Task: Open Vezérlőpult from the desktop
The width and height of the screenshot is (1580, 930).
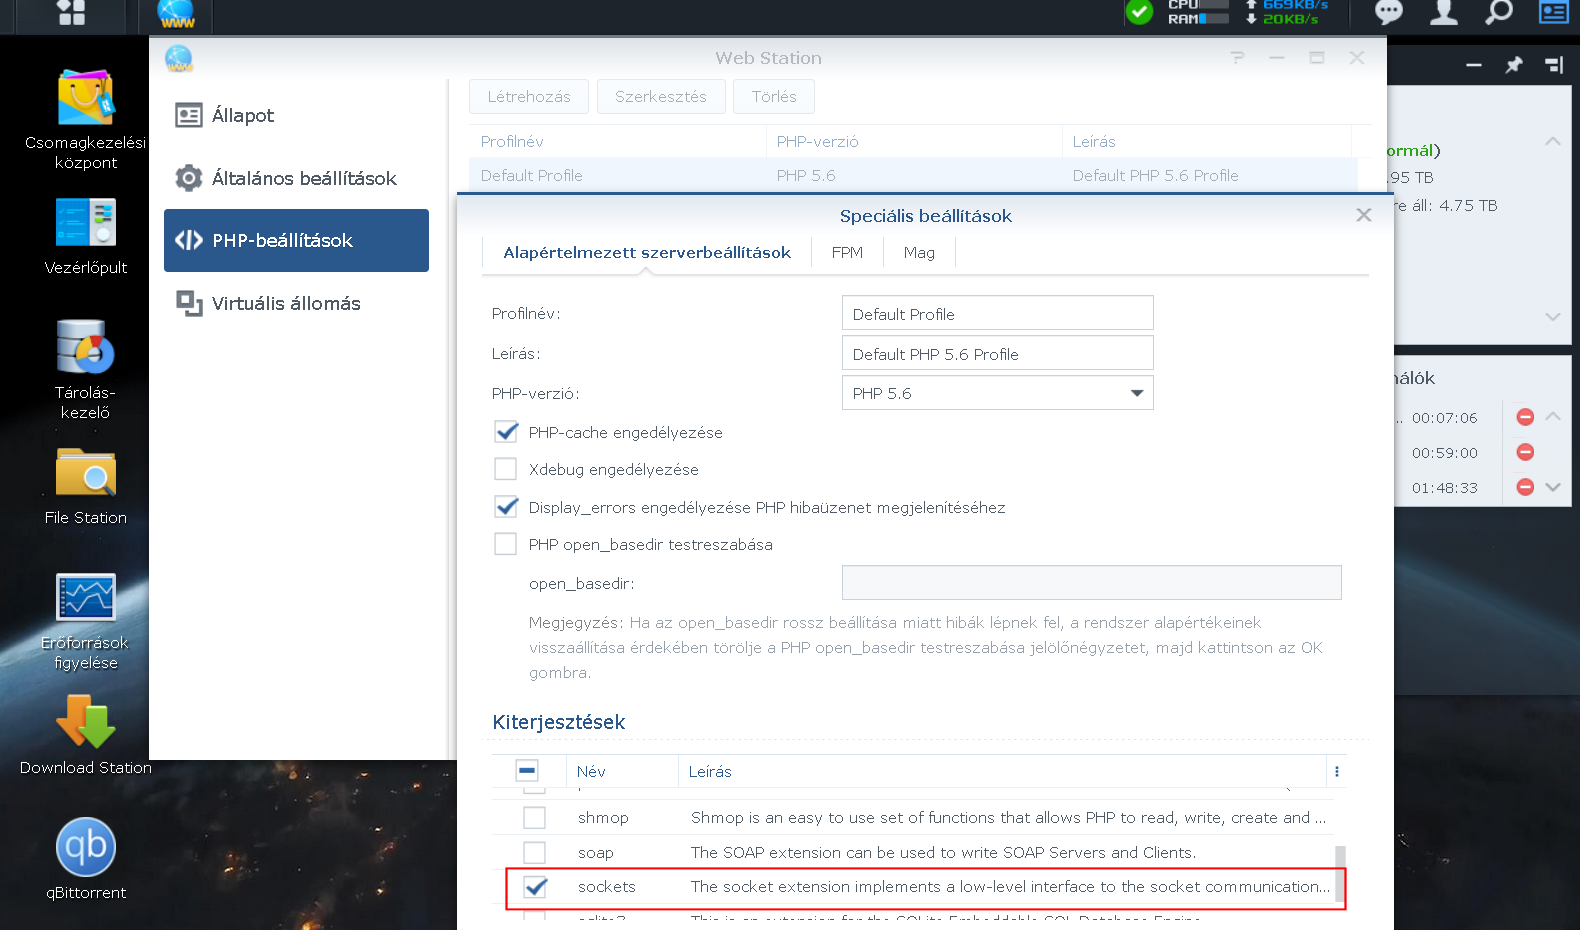Action: click(x=85, y=224)
